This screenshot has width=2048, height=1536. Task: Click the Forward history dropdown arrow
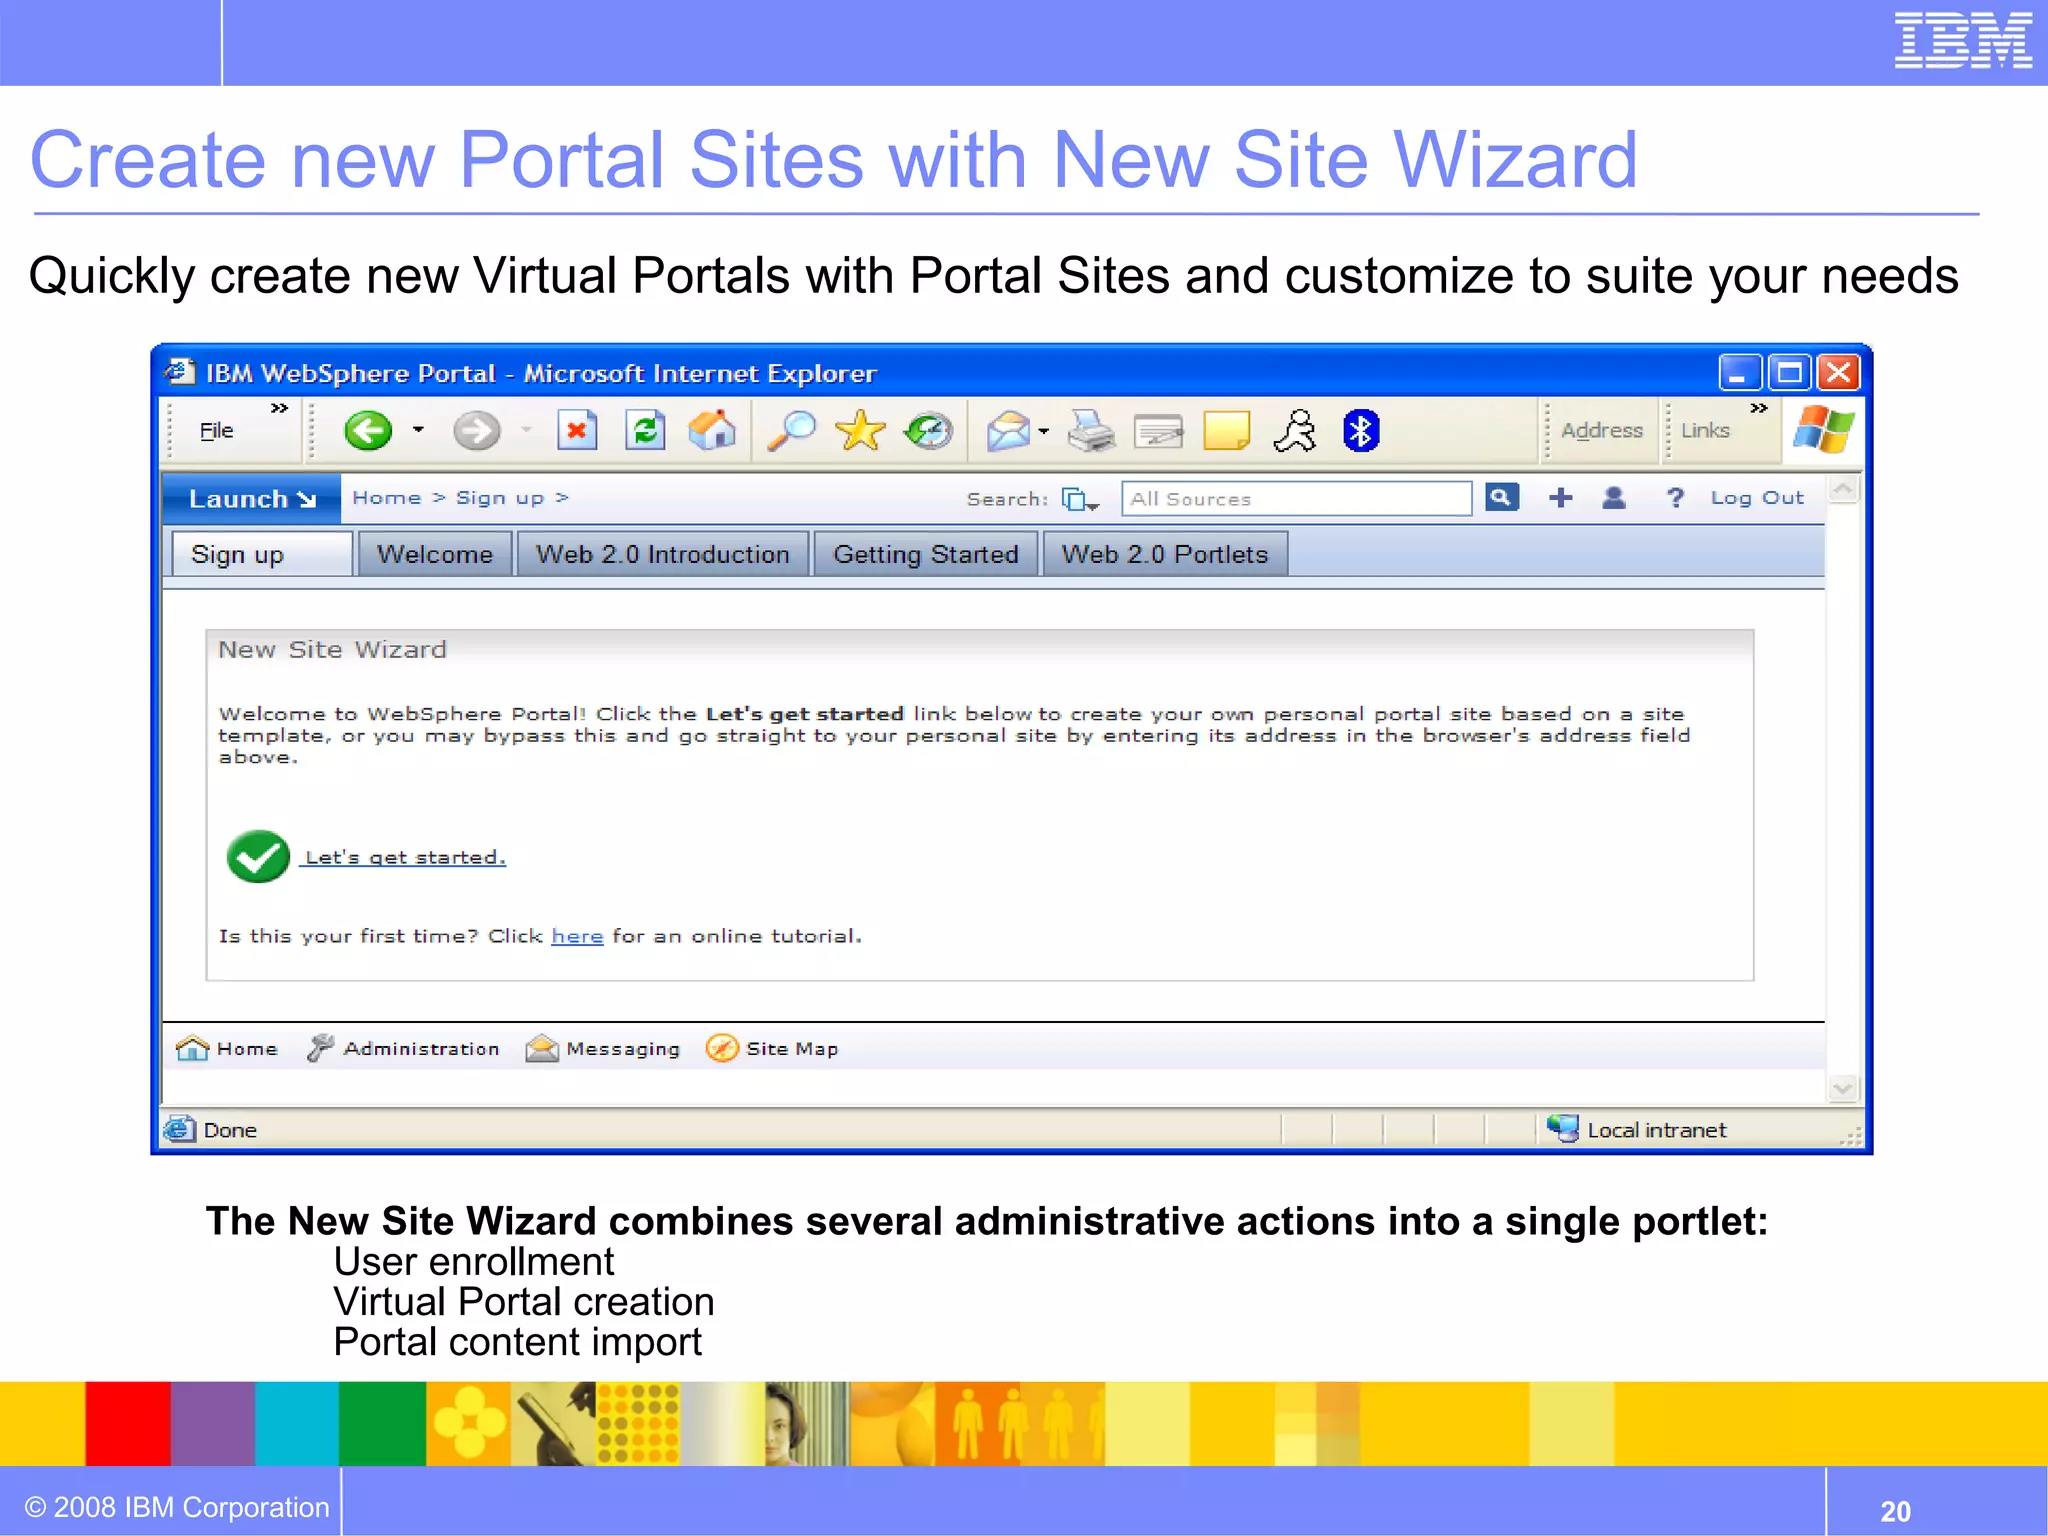click(x=527, y=430)
